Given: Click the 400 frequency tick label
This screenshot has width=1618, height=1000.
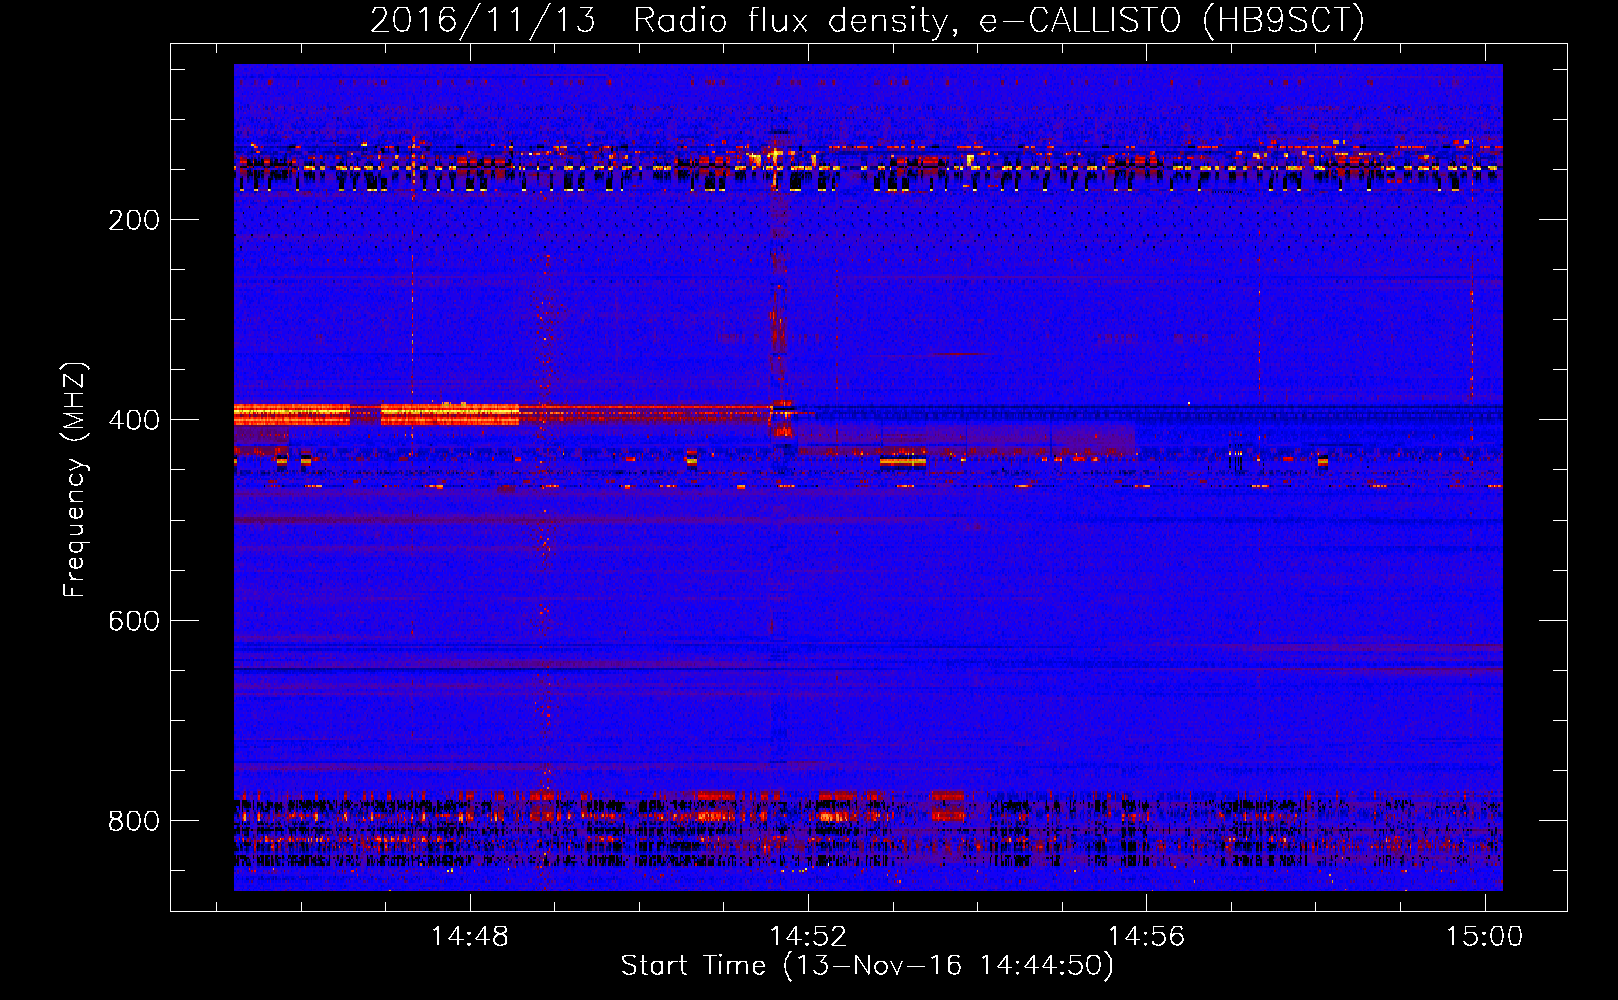Looking at the screenshot, I should [134, 420].
